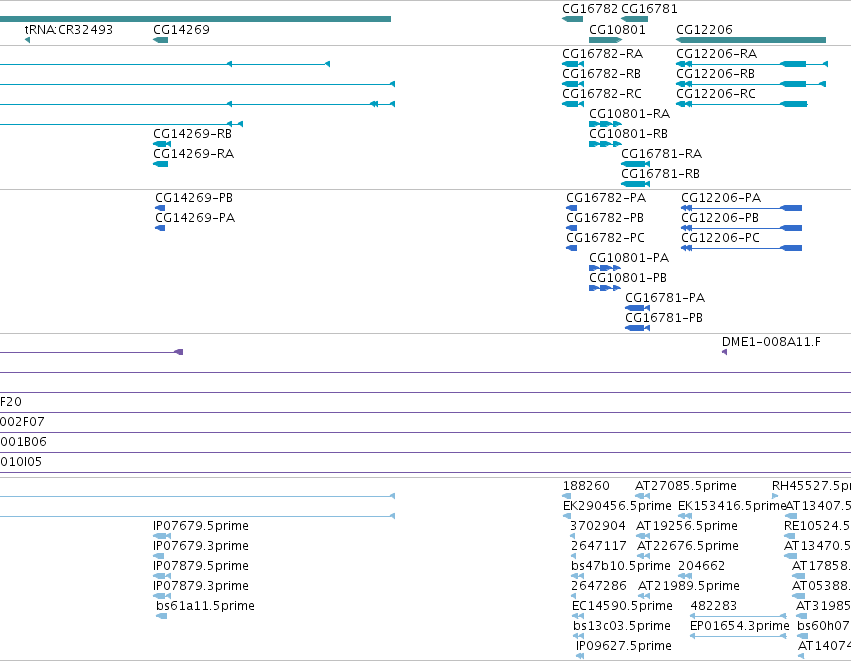This screenshot has width=851, height=661.
Task: Click transcript CG14269-RB label
Action: pos(193,134)
